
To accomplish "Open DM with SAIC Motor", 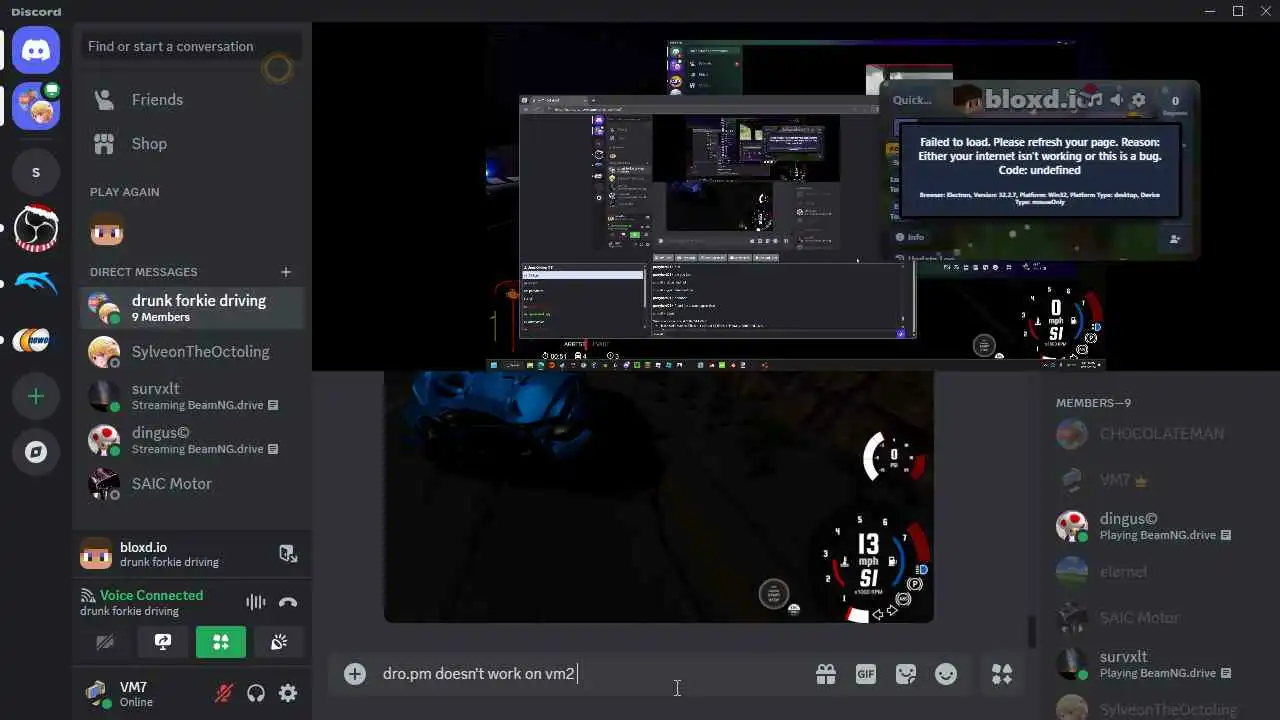I will [x=192, y=484].
